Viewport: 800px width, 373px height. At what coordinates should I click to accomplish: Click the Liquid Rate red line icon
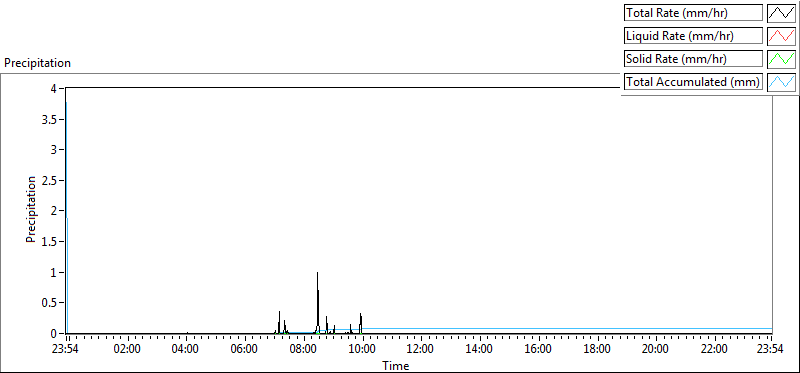click(x=781, y=36)
